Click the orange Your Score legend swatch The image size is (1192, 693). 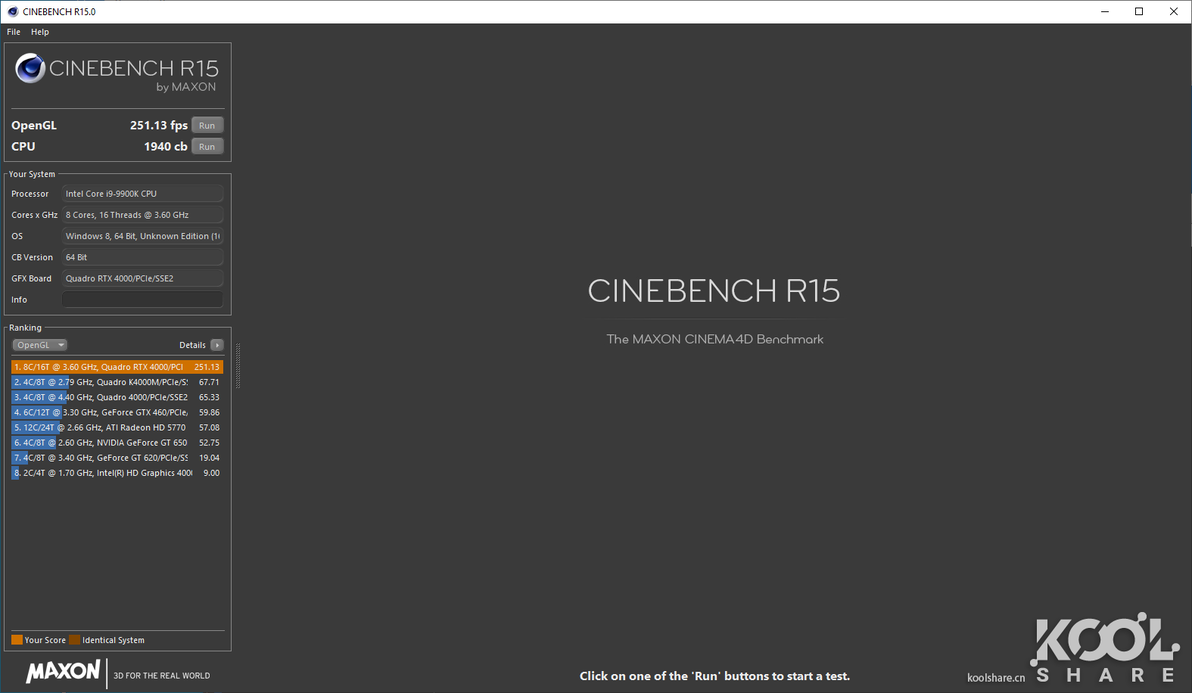pyautogui.click(x=17, y=640)
